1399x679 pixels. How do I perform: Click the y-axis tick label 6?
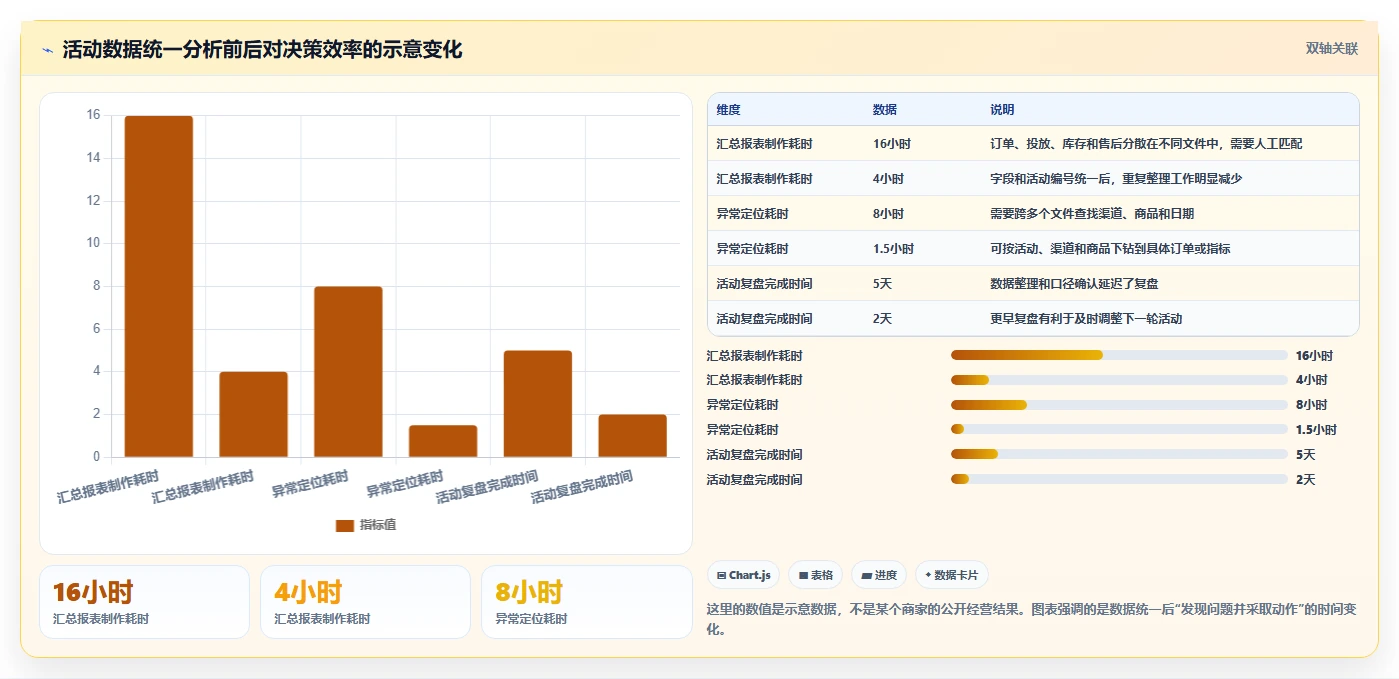(97, 329)
